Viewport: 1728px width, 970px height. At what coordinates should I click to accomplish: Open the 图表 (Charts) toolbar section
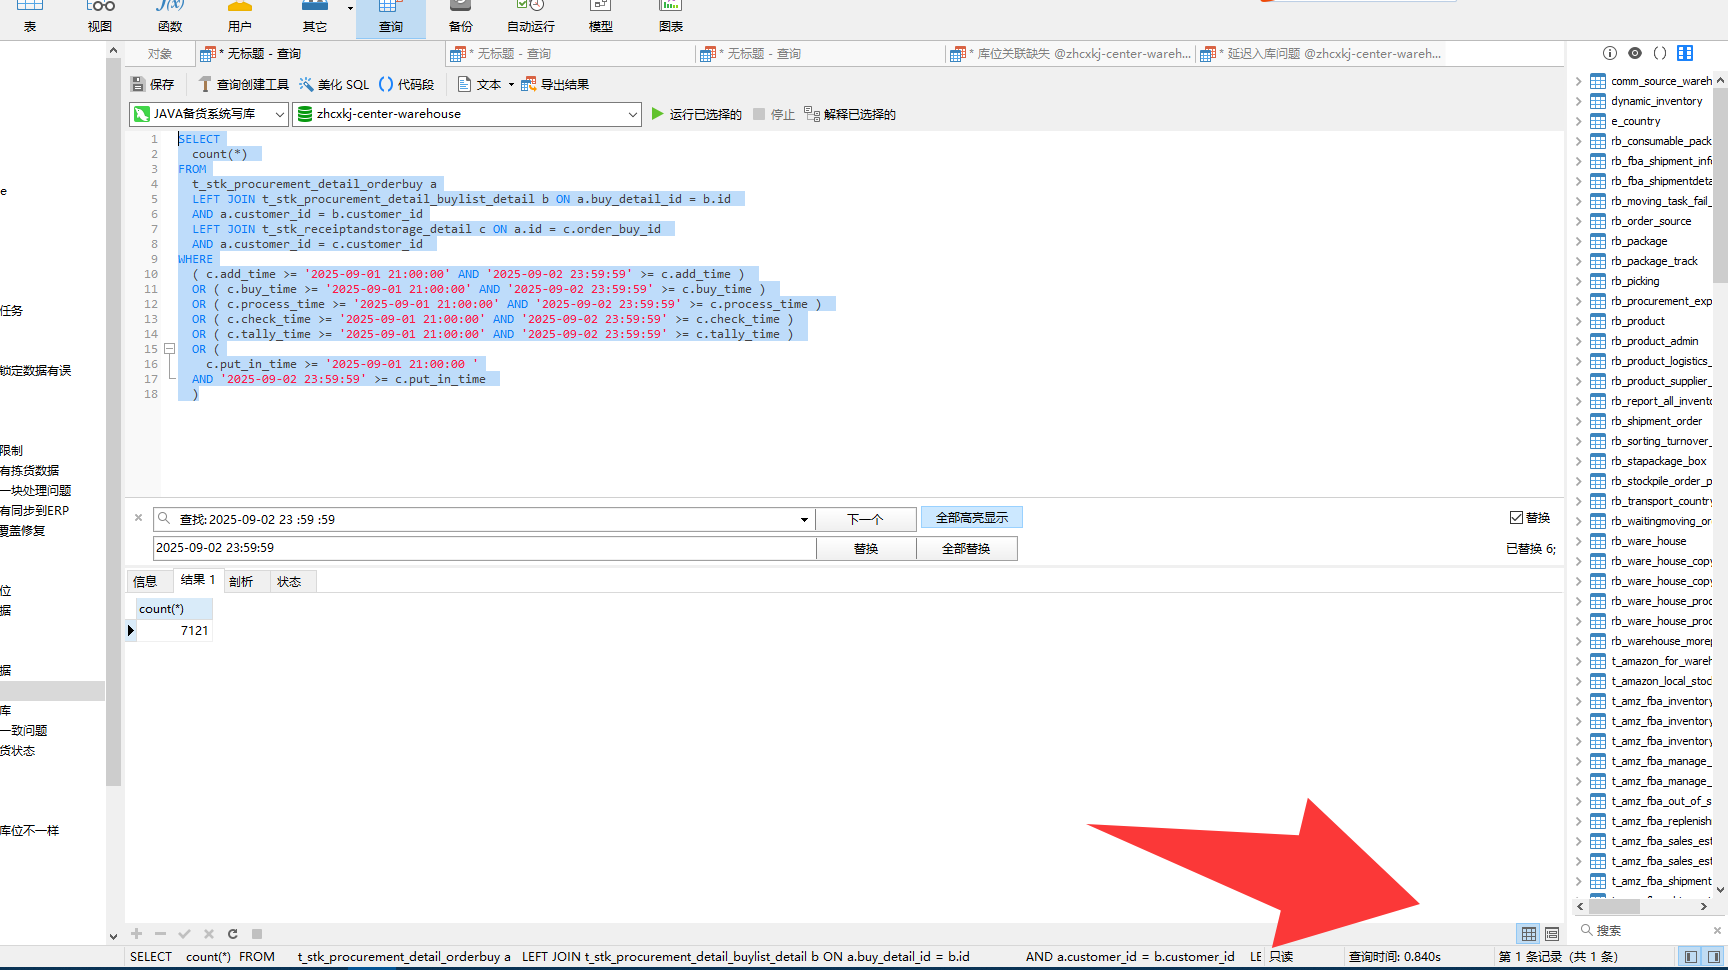point(671,18)
